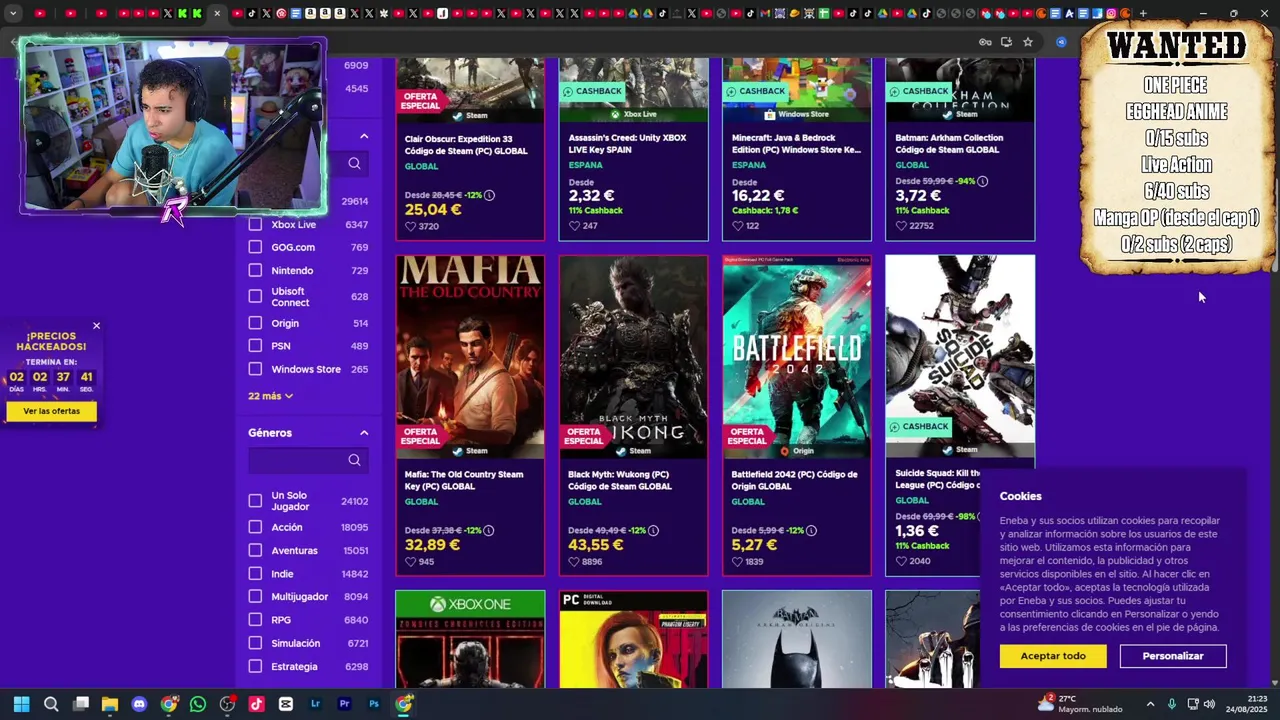1280x720 pixels.
Task: Add Assassin's Creed Unity to wishlist heart
Action: point(574,226)
